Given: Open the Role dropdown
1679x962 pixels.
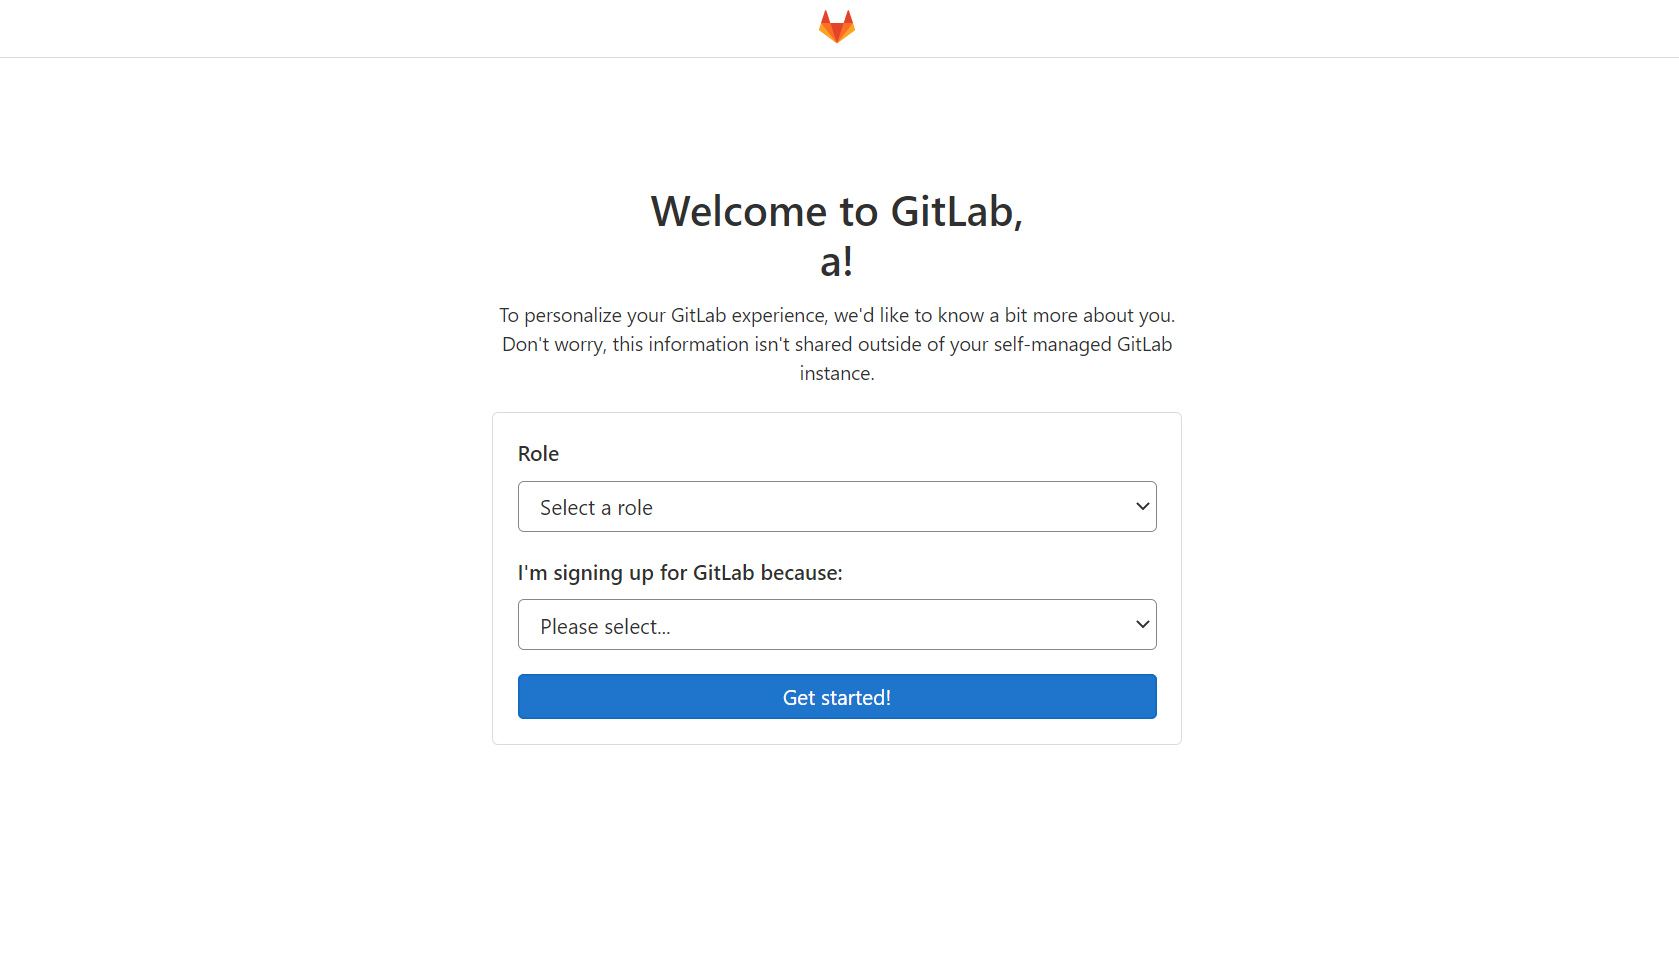Looking at the screenshot, I should [837, 507].
